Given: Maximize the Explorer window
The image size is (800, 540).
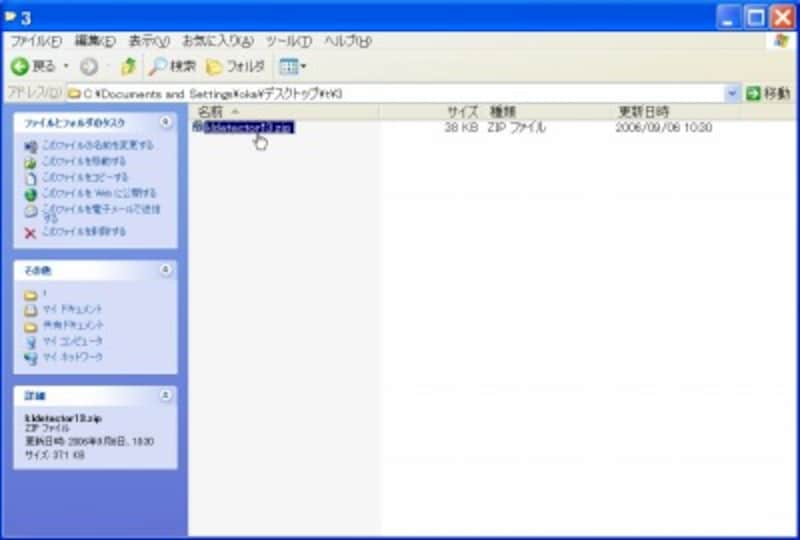Looking at the screenshot, I should point(756,18).
